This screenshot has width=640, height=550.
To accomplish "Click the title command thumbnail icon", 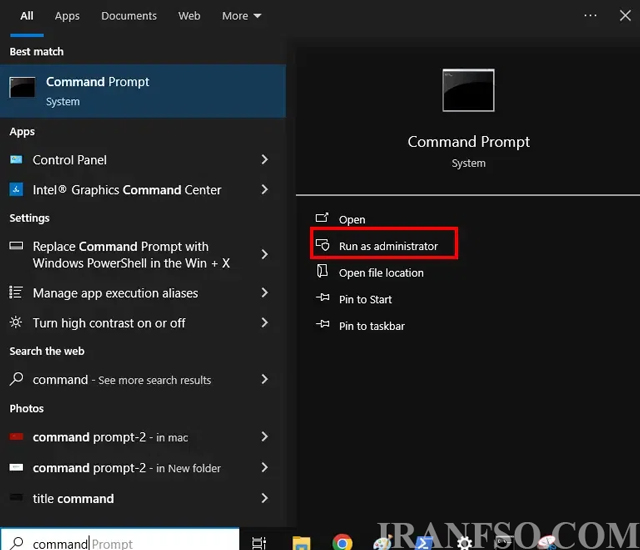I will coord(16,497).
